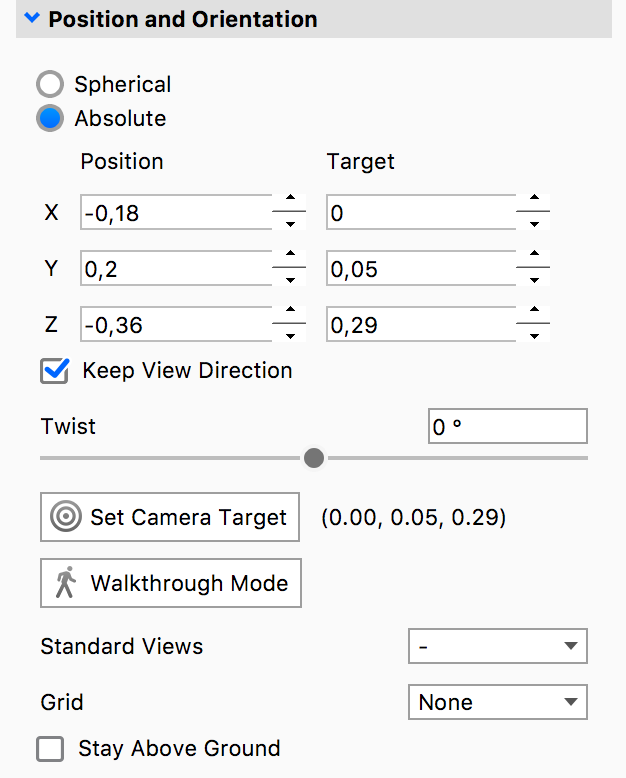The height and width of the screenshot is (778, 626).
Task: Decrease Target Y with down arrow
Action: [534, 279]
